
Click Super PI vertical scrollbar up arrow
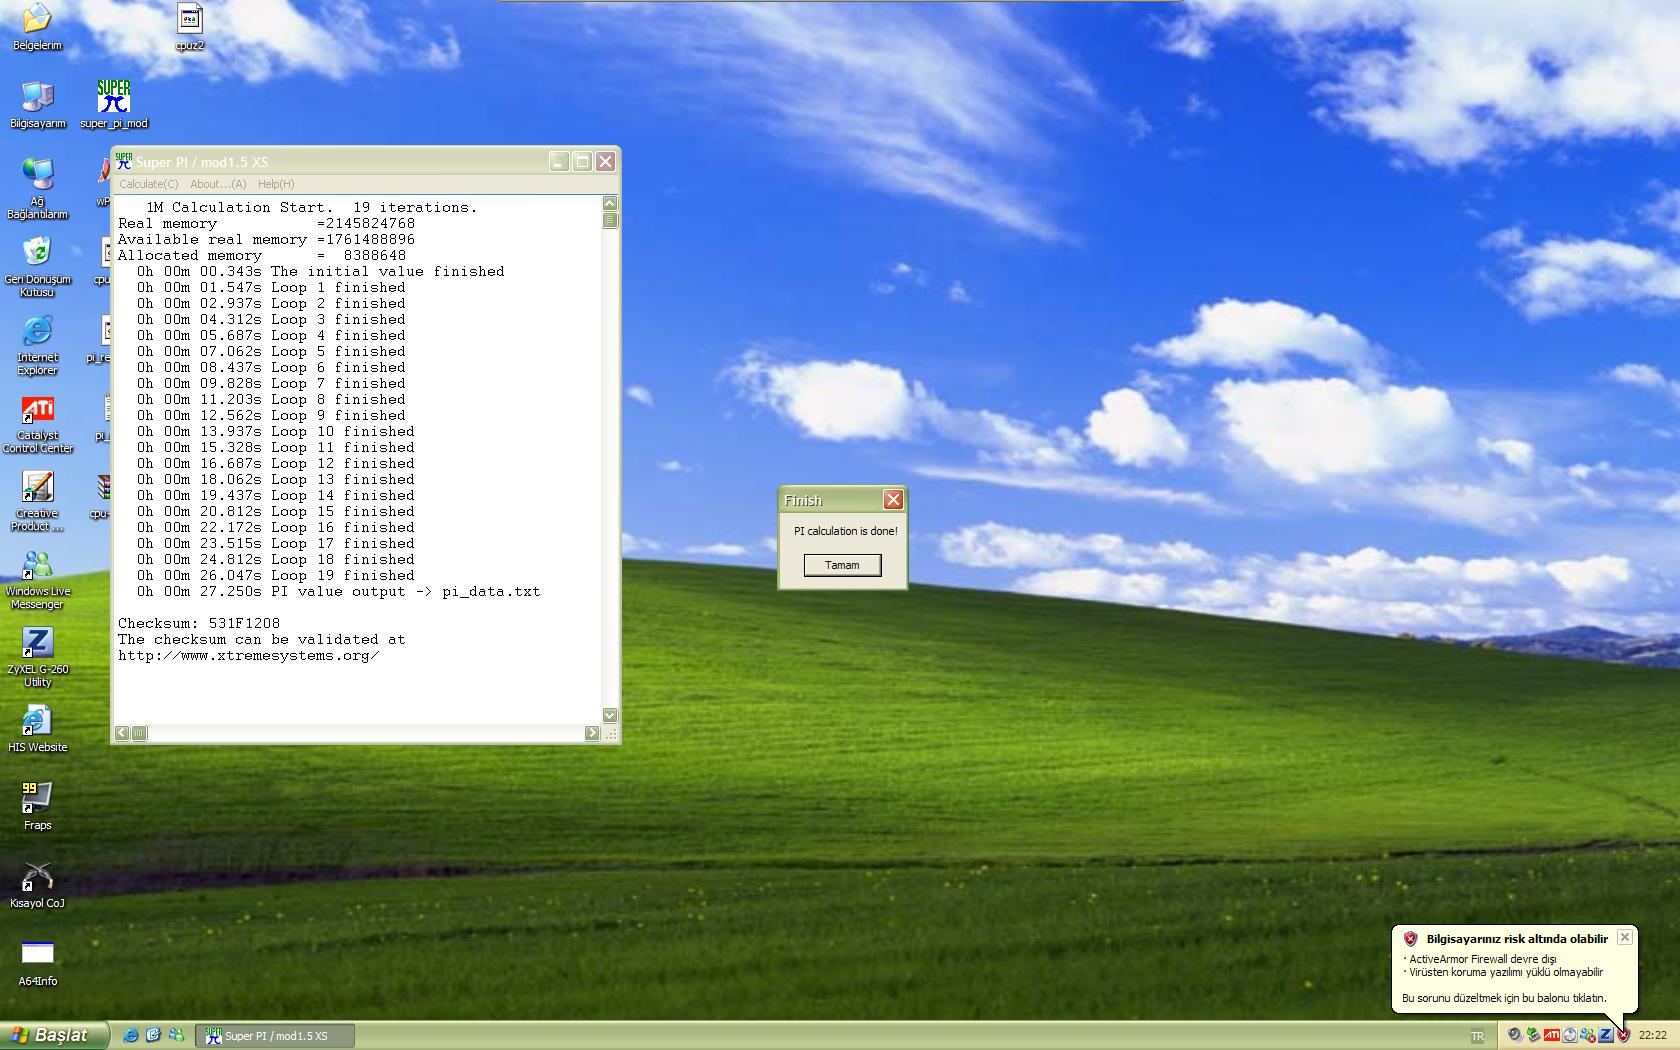(x=610, y=203)
